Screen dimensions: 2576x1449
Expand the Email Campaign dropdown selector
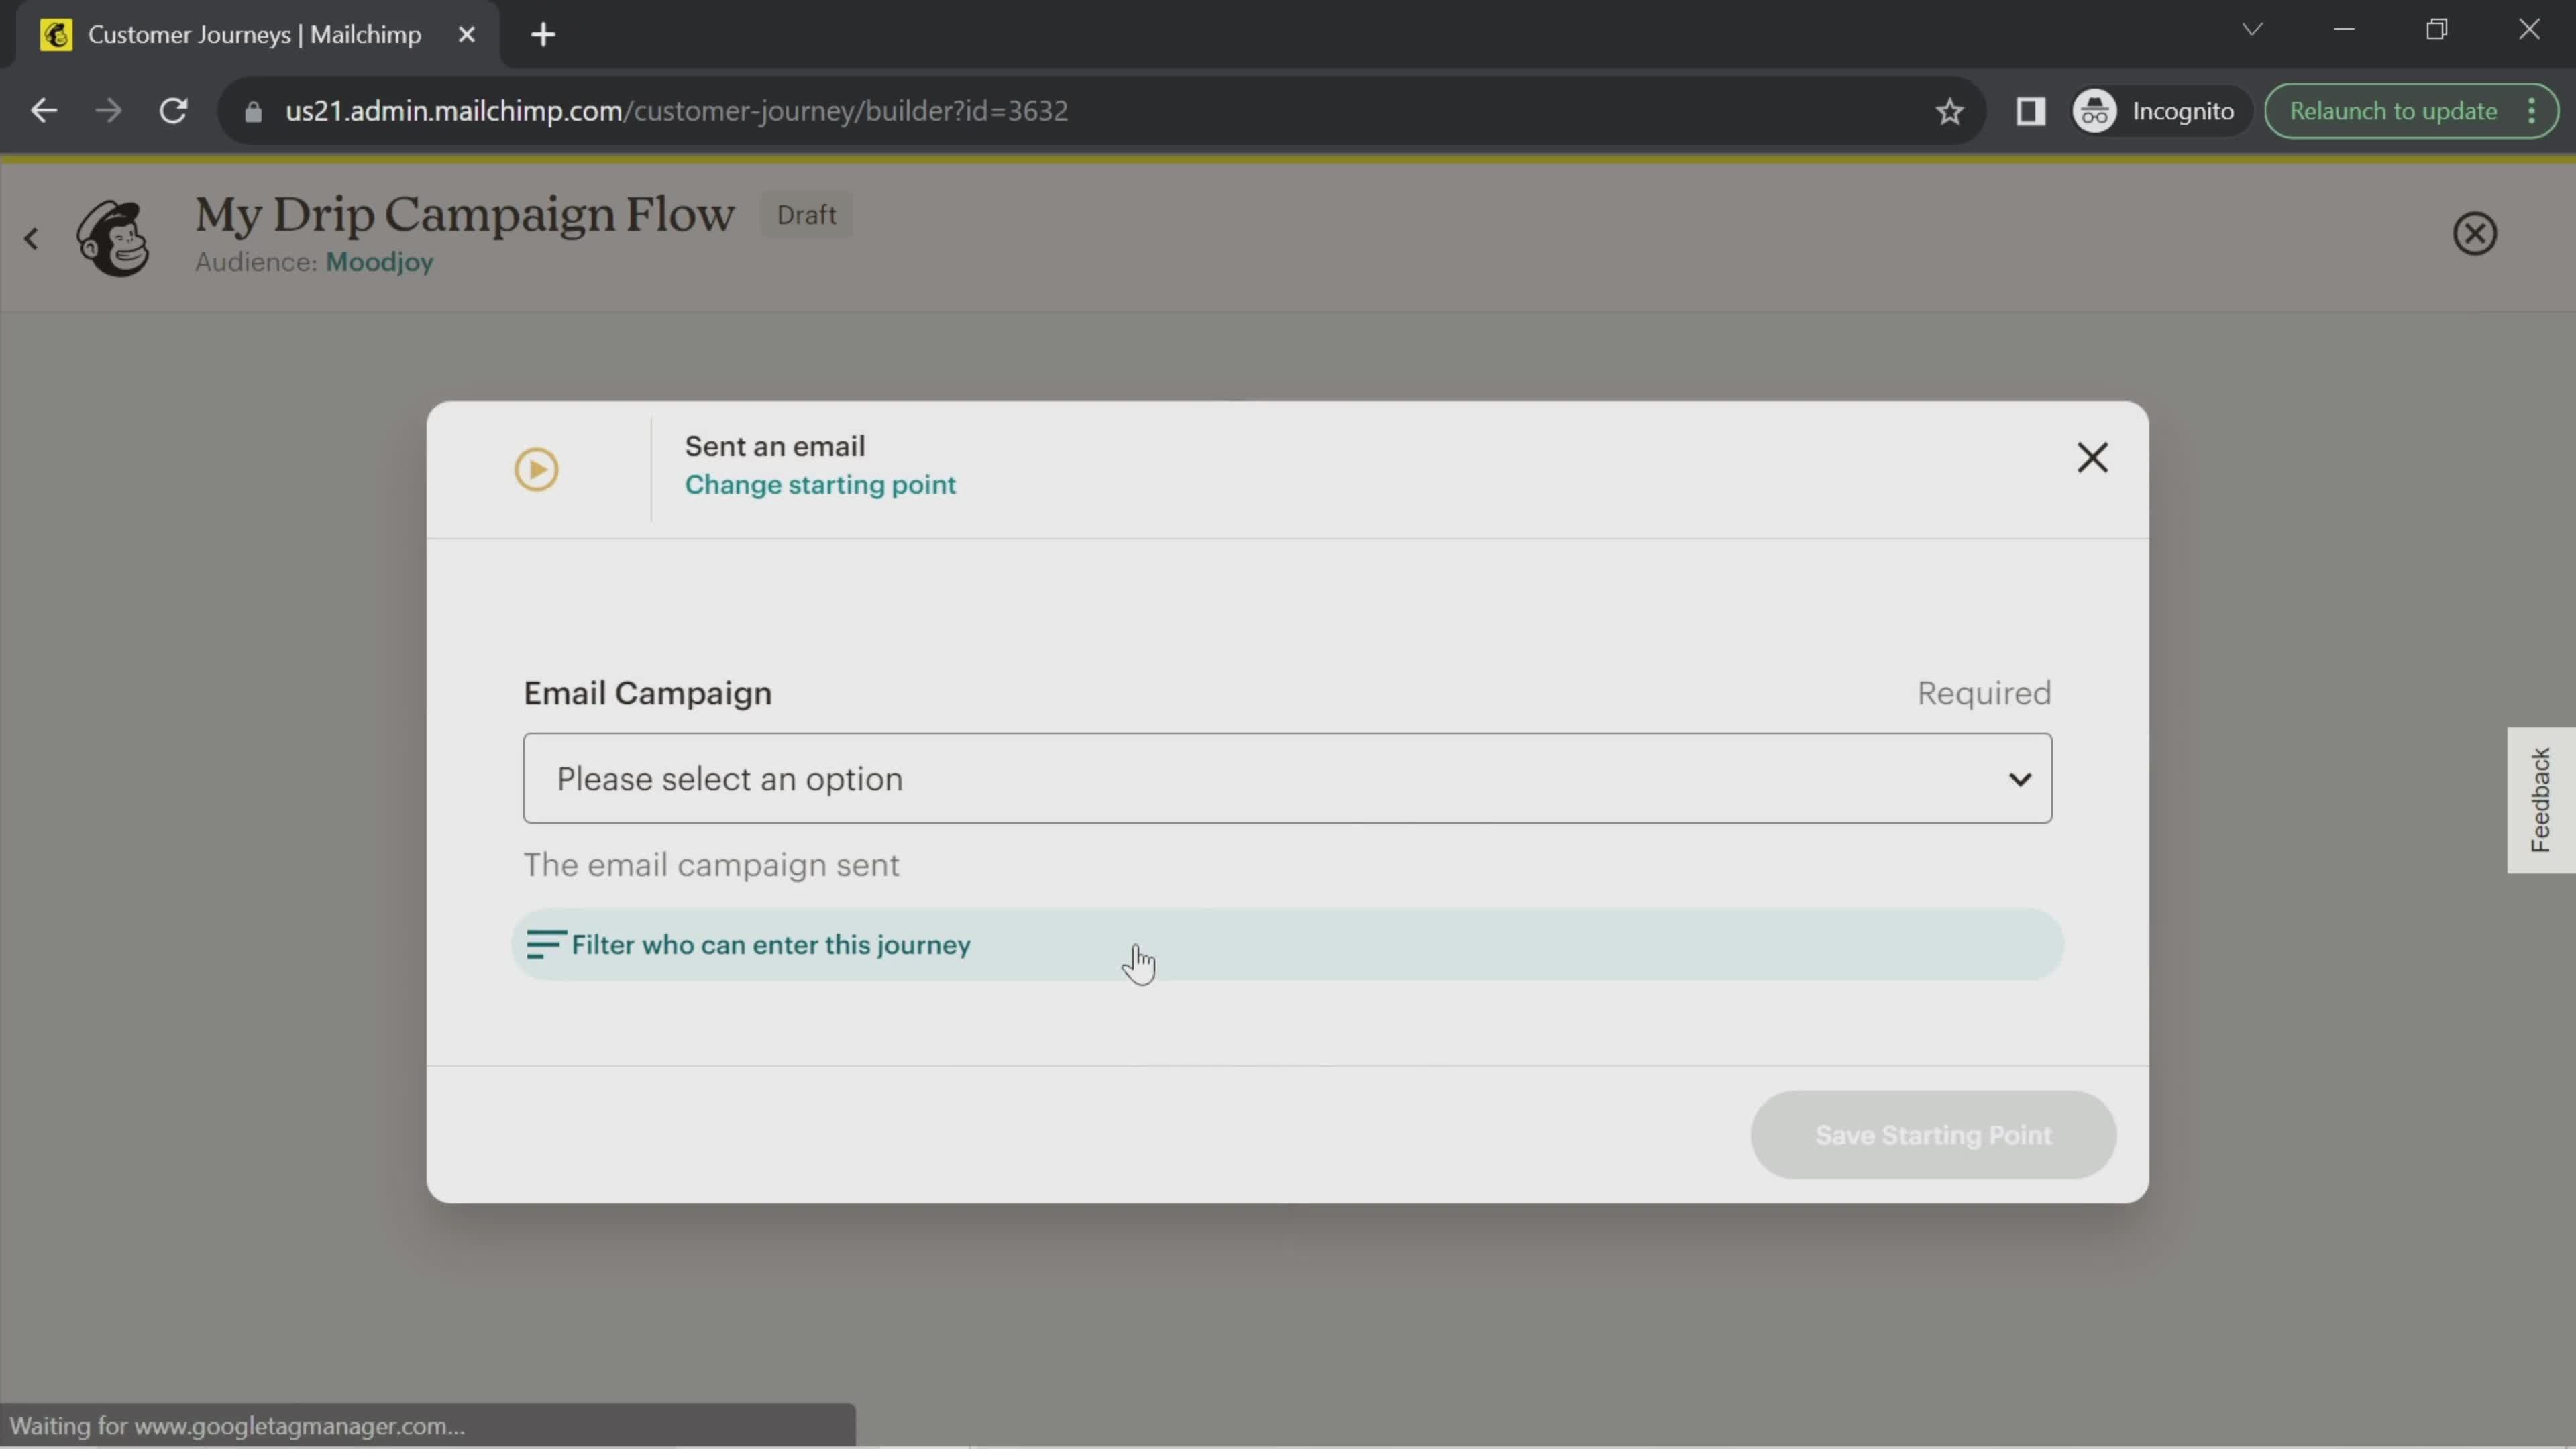[1288, 778]
